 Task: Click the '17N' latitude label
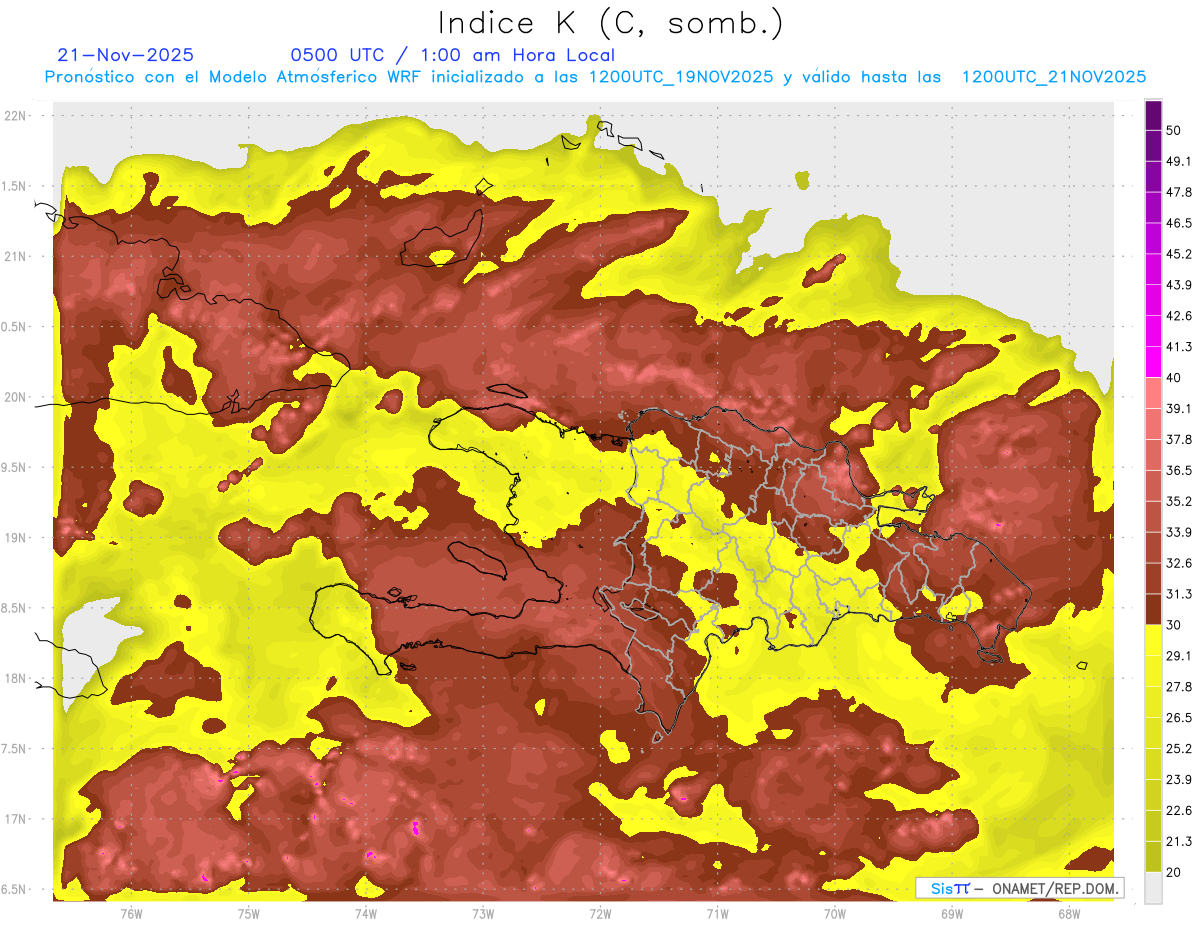coord(17,819)
